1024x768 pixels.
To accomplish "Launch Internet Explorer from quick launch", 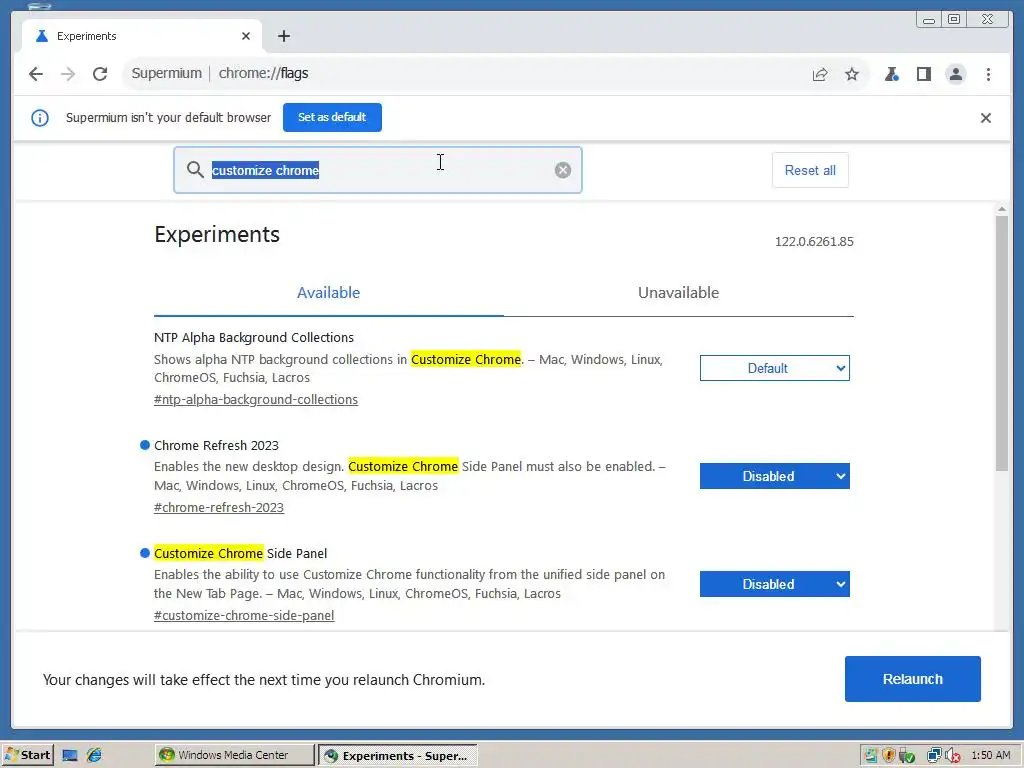I will pyautogui.click(x=94, y=756).
